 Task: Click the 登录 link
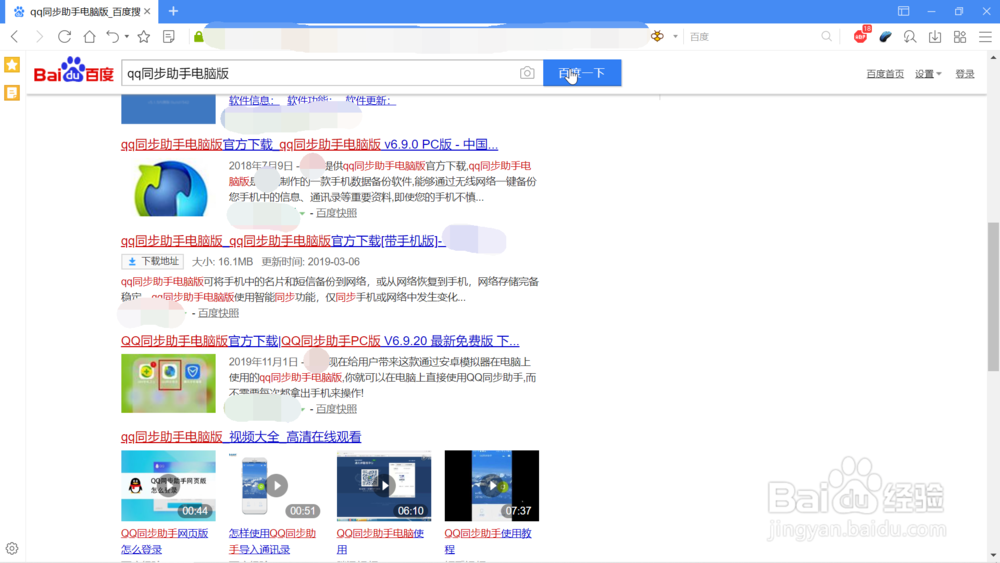click(964, 74)
